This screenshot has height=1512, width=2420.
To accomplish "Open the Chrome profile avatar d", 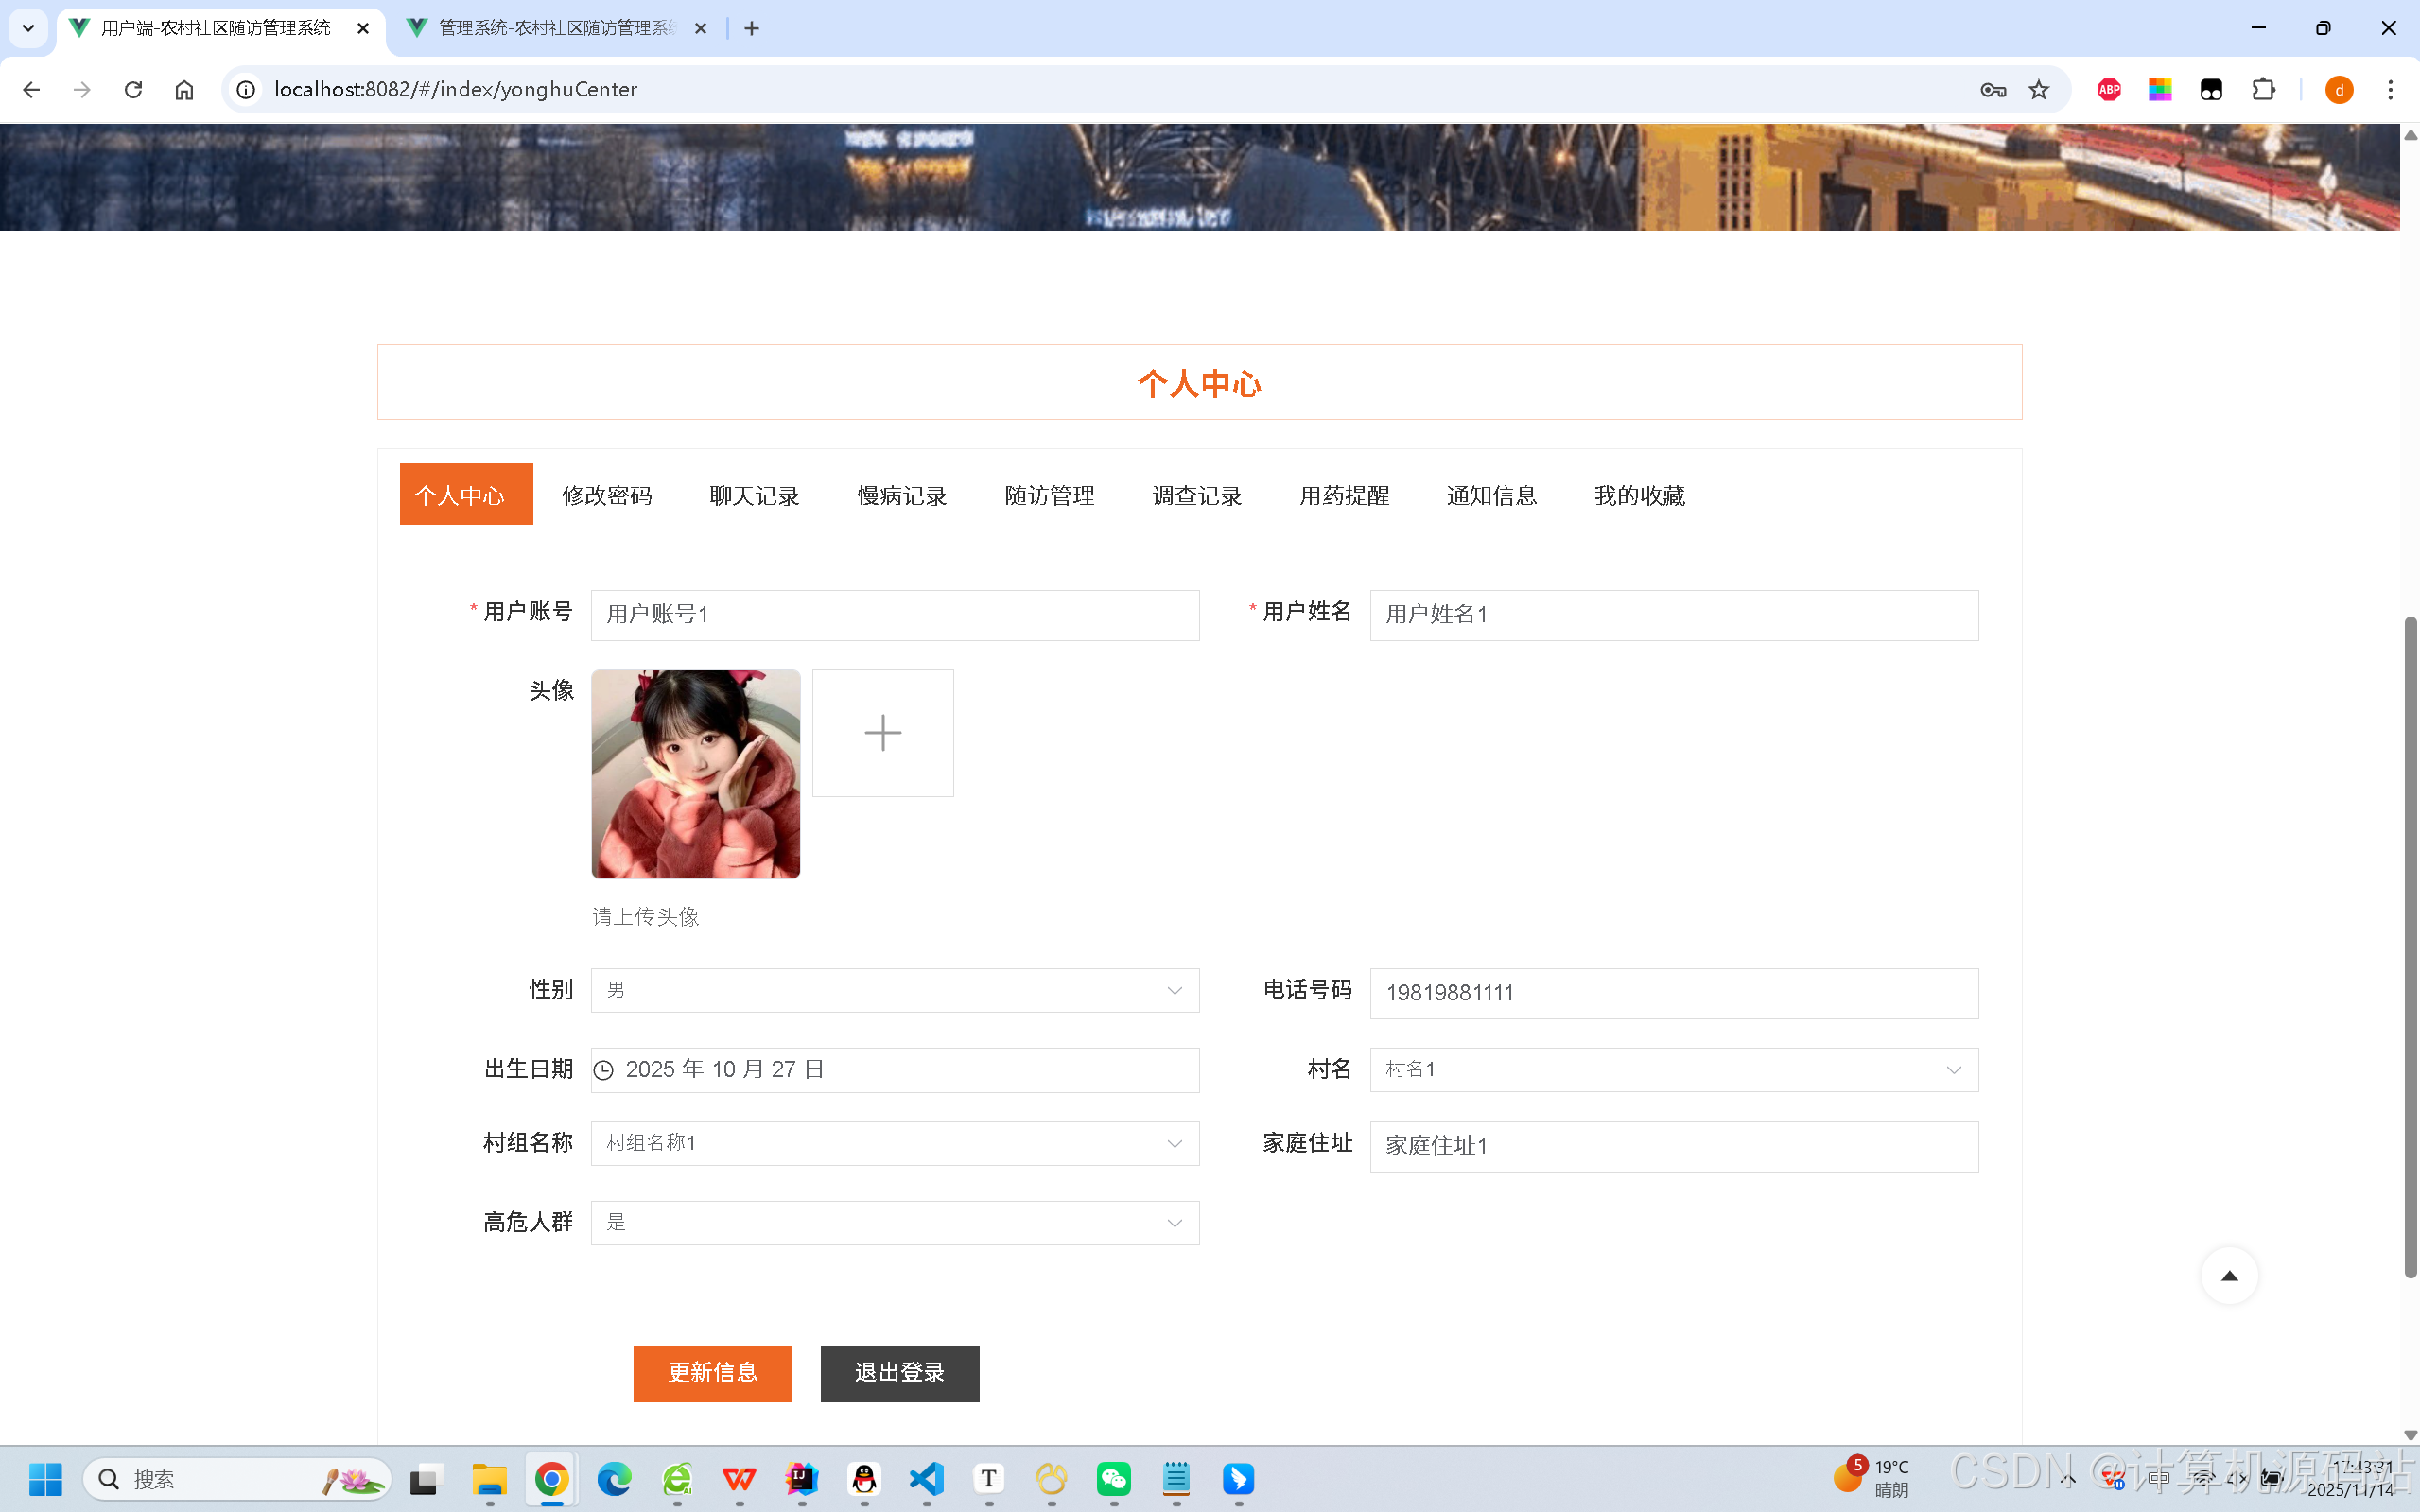I will (2339, 90).
